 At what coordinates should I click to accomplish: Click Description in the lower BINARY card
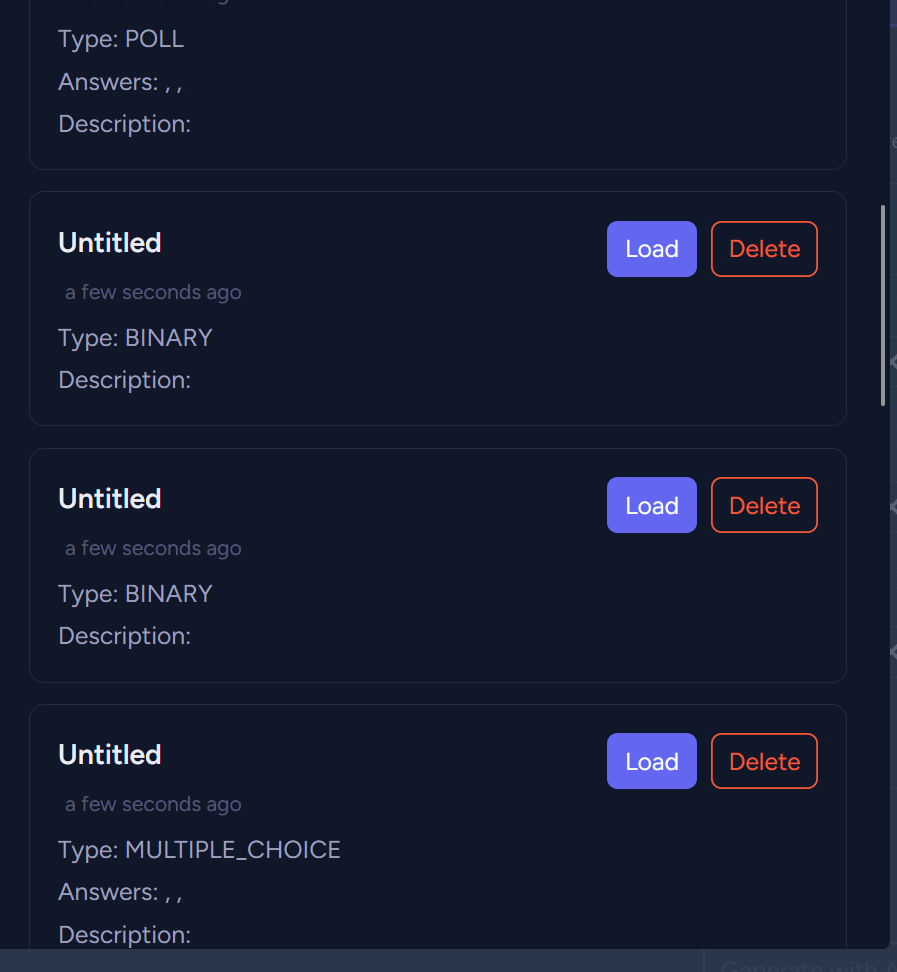(x=124, y=636)
